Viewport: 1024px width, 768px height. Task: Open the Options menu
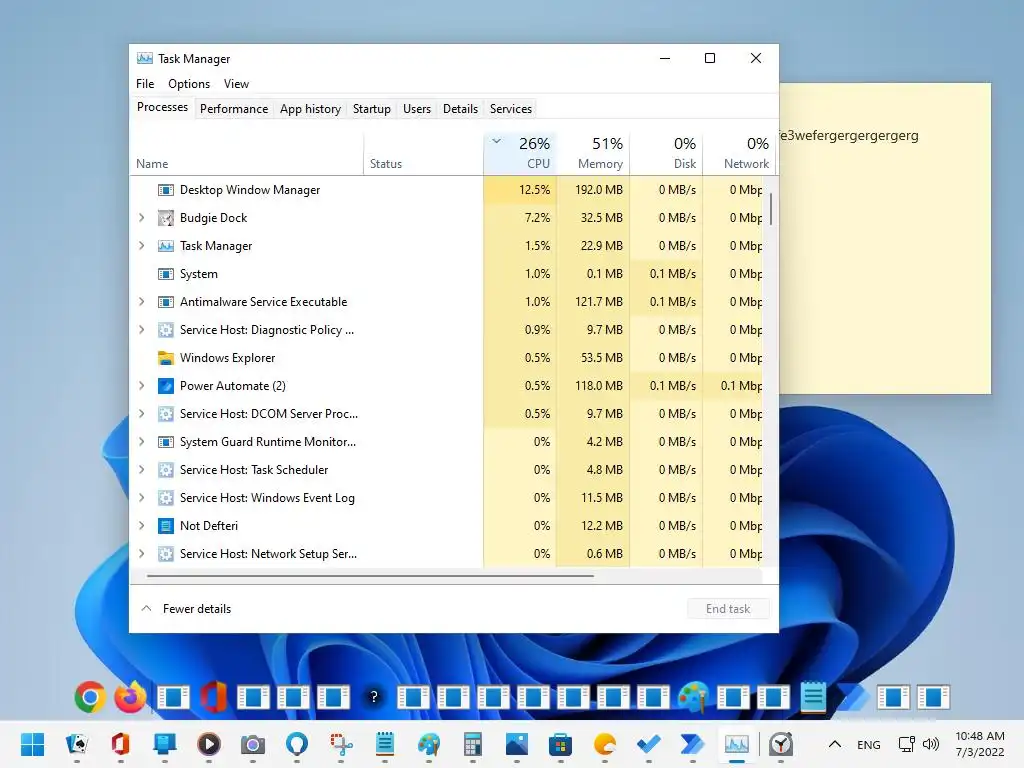pyautogui.click(x=189, y=84)
